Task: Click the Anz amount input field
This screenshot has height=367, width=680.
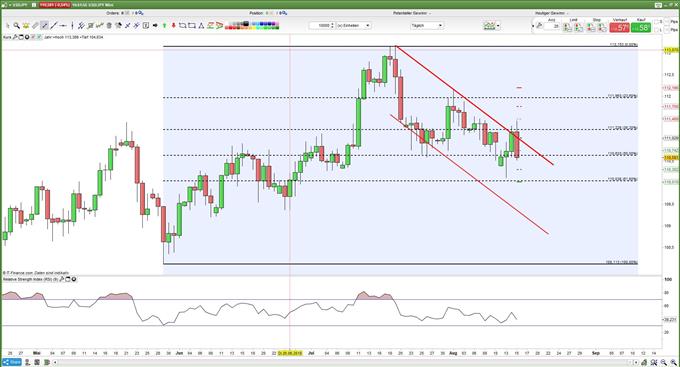Action: [x=552, y=26]
